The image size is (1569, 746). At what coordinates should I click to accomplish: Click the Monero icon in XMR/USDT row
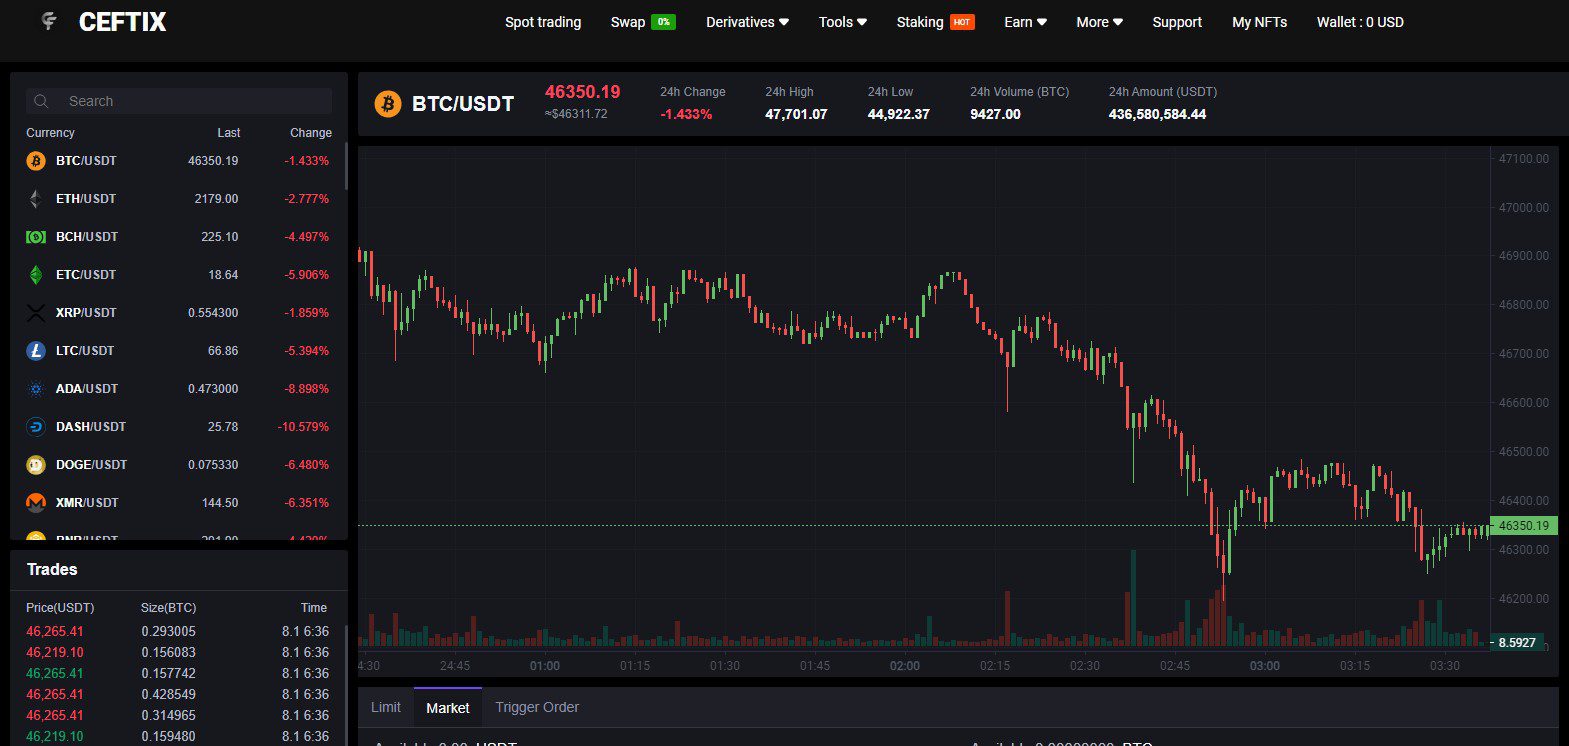(x=36, y=503)
